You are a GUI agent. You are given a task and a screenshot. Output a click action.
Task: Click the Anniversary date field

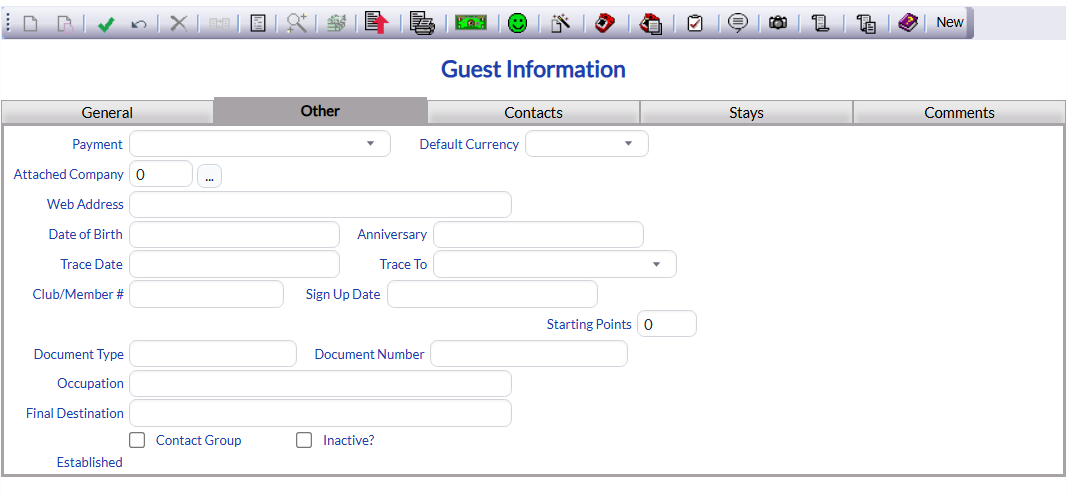538,234
